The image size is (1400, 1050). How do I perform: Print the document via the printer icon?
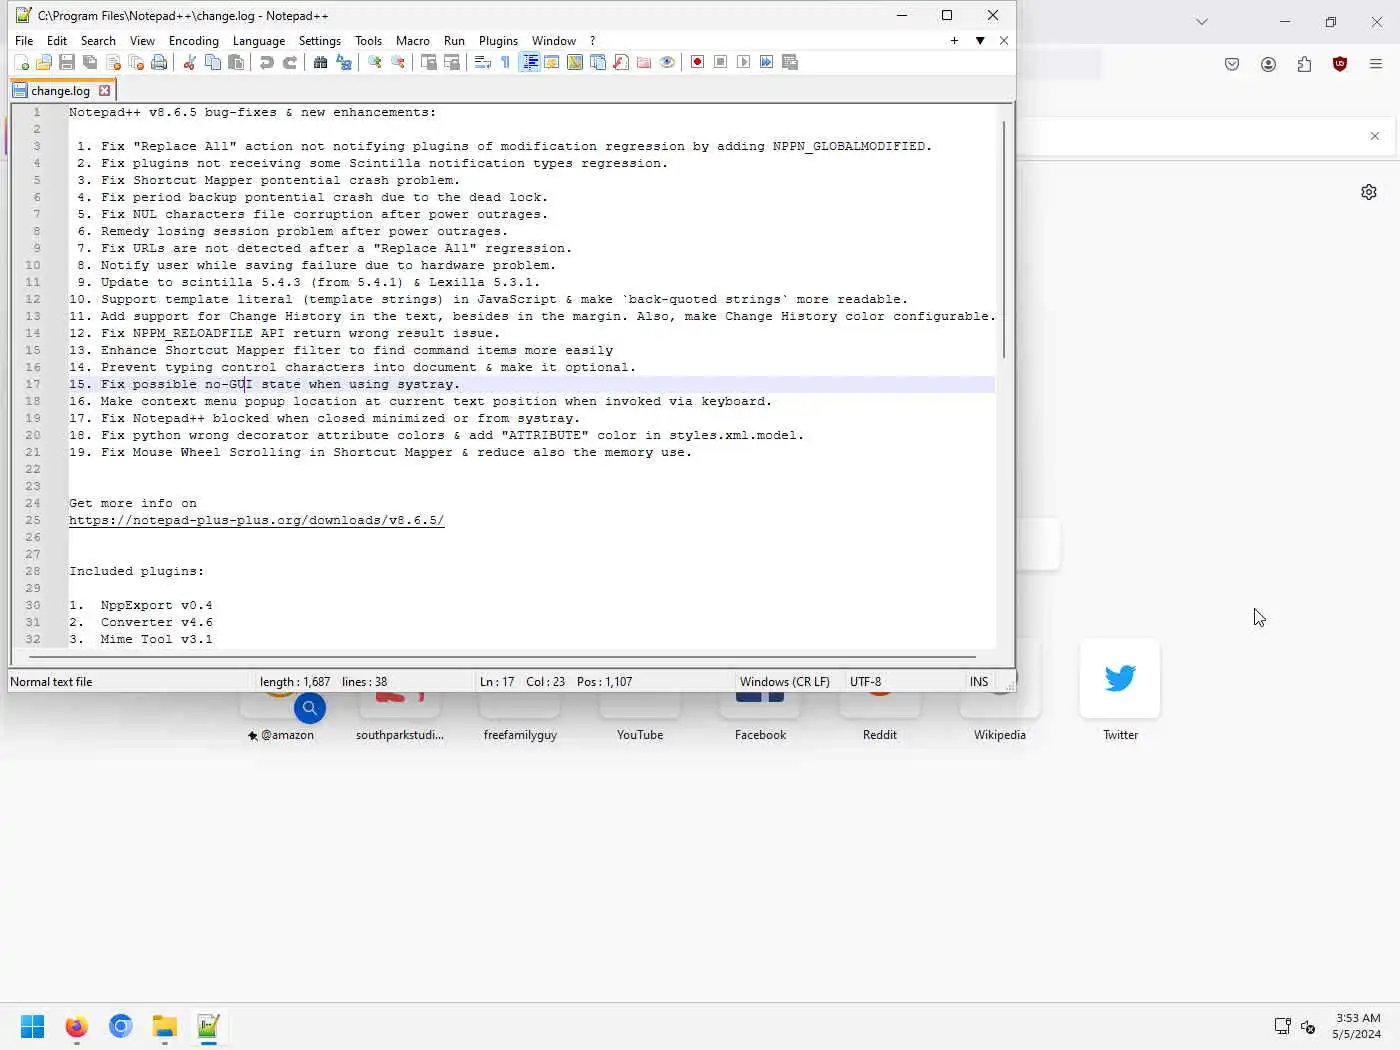click(x=159, y=62)
